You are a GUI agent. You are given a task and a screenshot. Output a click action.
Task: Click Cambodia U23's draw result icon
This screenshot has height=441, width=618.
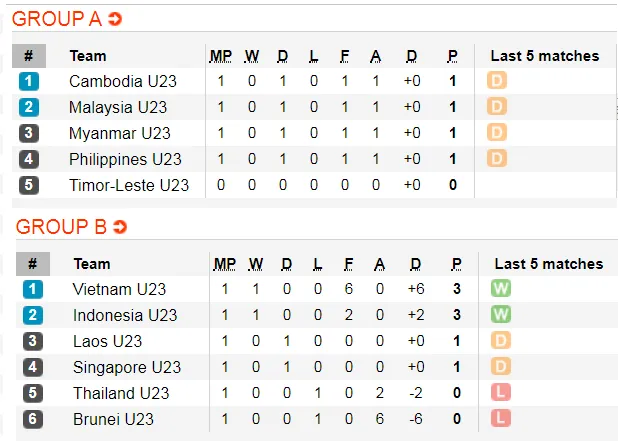point(497,81)
